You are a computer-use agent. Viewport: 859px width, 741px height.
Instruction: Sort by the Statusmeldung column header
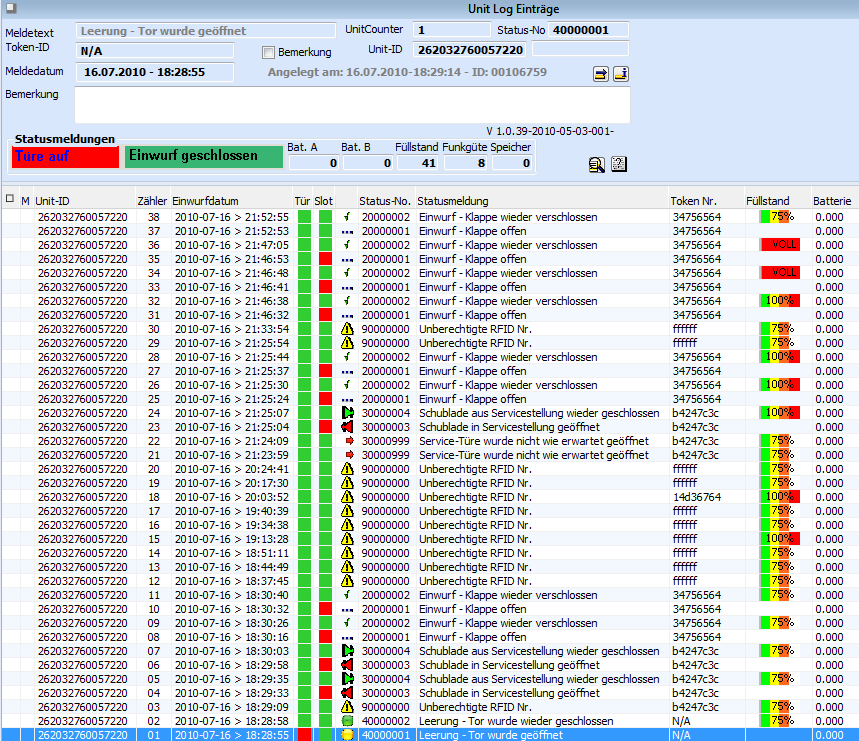(x=542, y=201)
